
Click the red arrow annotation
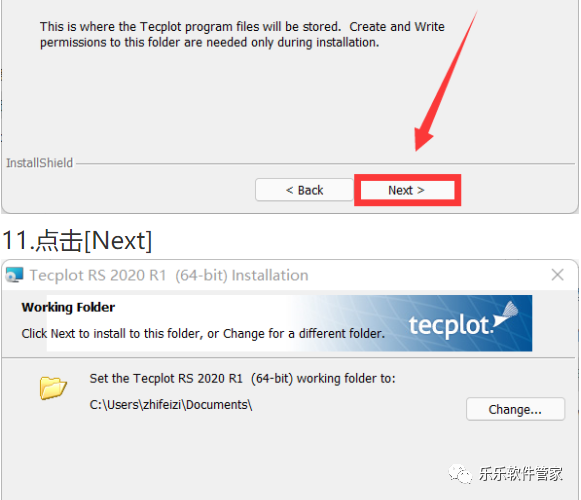446,81
